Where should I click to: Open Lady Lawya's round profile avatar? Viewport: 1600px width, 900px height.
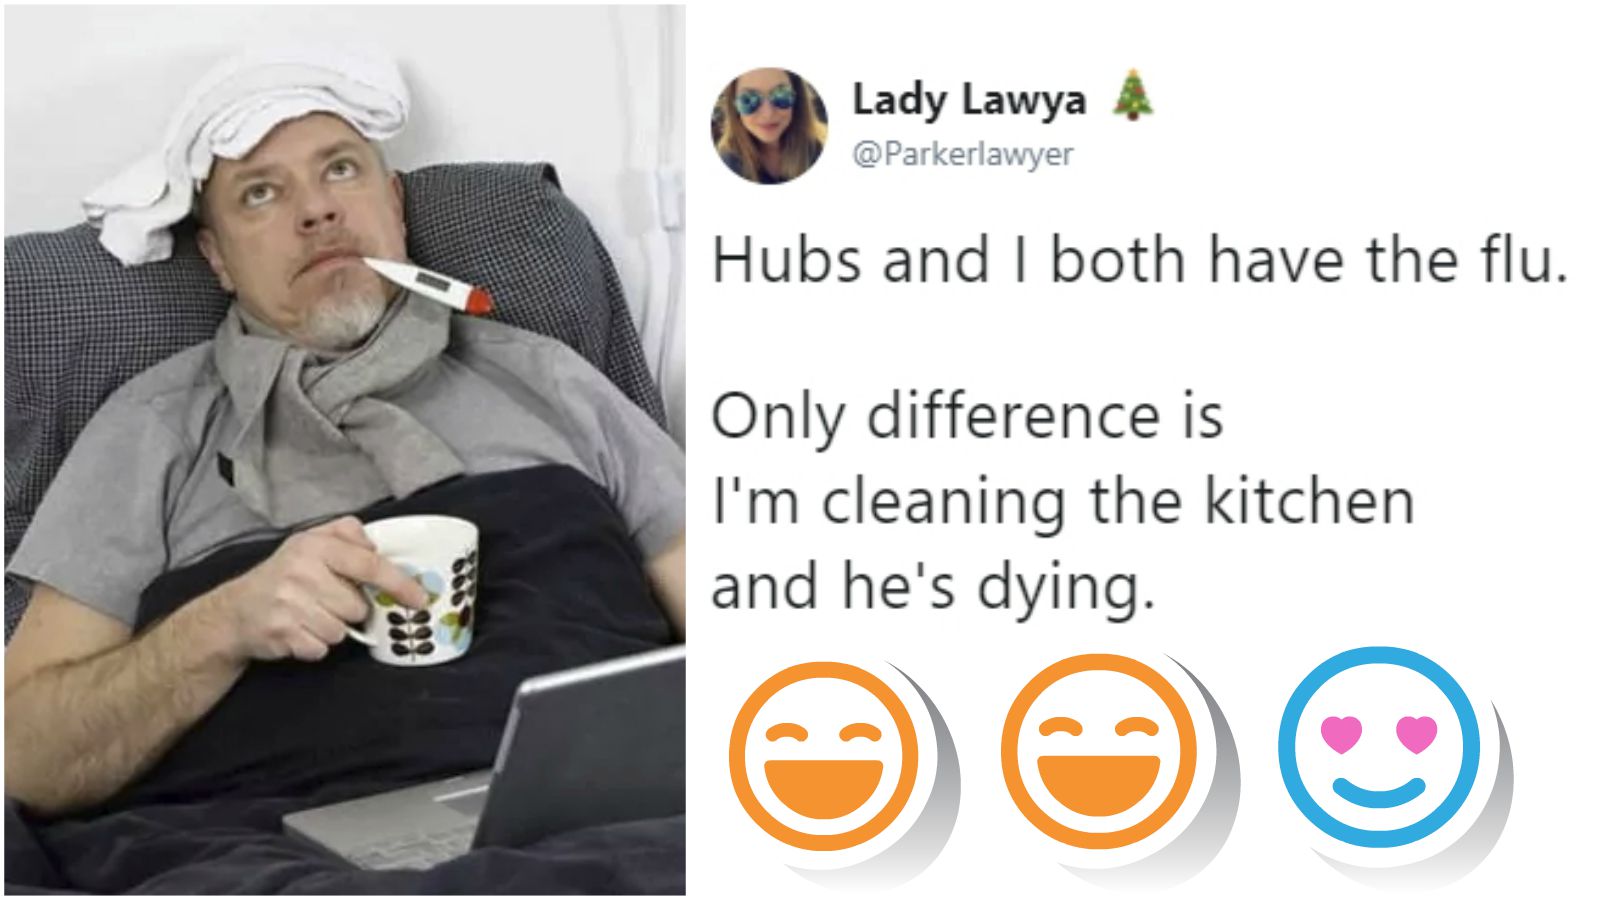click(x=769, y=126)
